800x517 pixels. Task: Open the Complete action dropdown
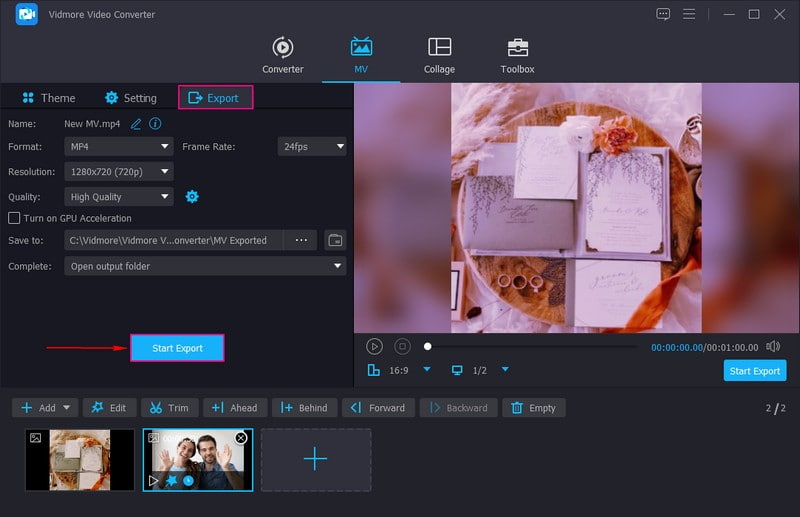click(x=205, y=266)
